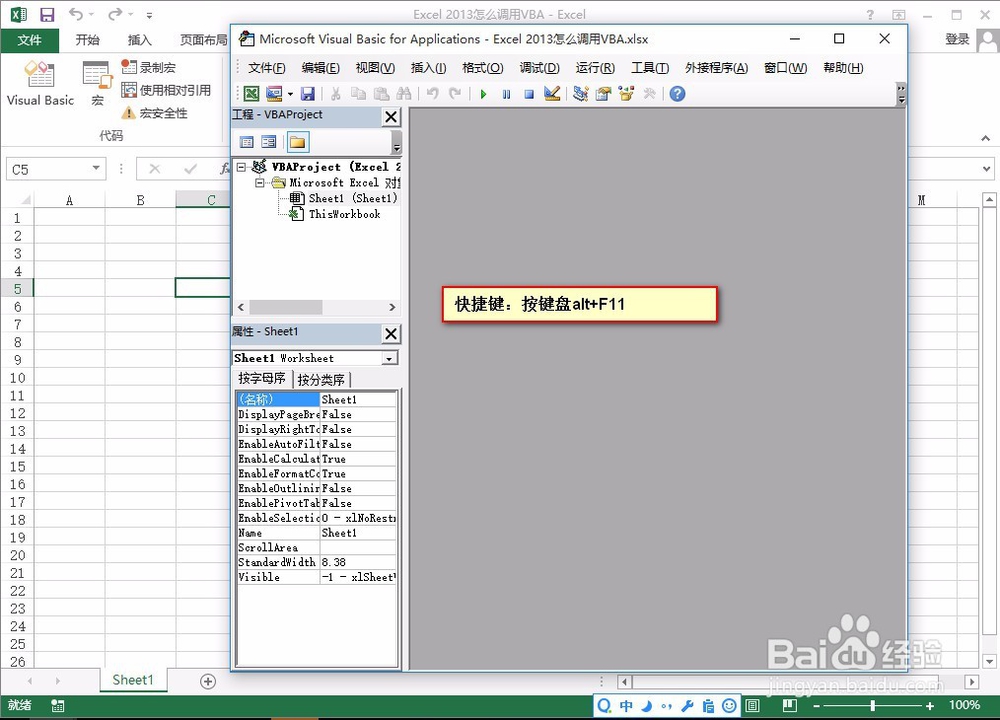Screen dimensions: 1000x720
Task: Click the Cut scissors icon in VBA toolbar
Action: 335,94
